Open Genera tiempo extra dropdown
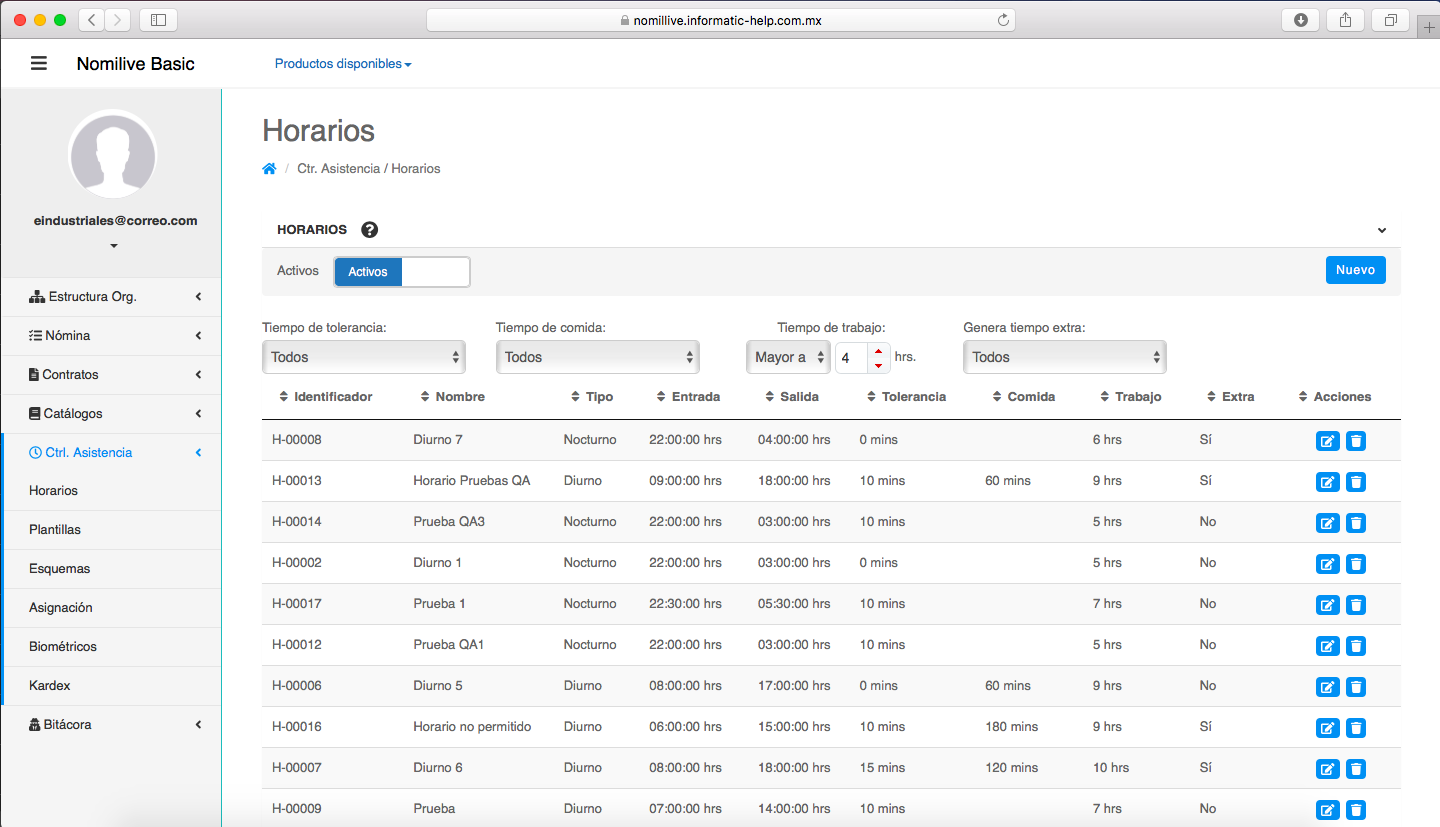The height and width of the screenshot is (827, 1440). coord(1064,357)
